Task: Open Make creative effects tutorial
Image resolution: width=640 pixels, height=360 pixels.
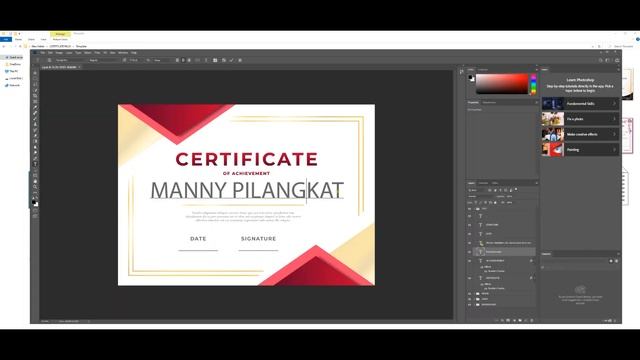Action: (x=580, y=134)
